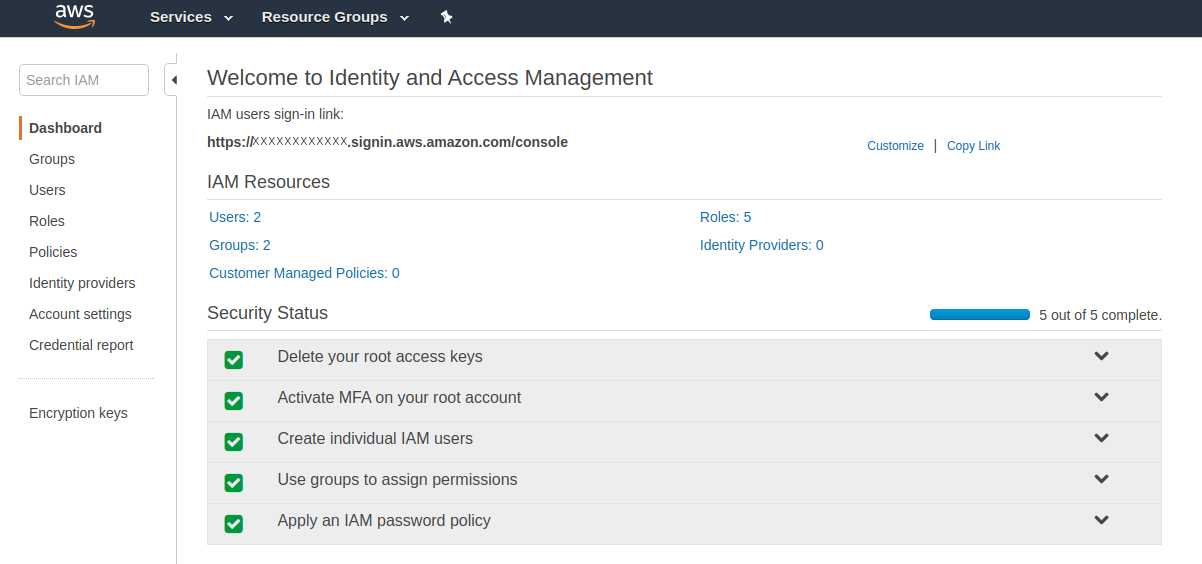Collapse the IAM sidebar with arrow handle
Image resolution: width=1202 pixels, height=564 pixels.
pyautogui.click(x=172, y=80)
